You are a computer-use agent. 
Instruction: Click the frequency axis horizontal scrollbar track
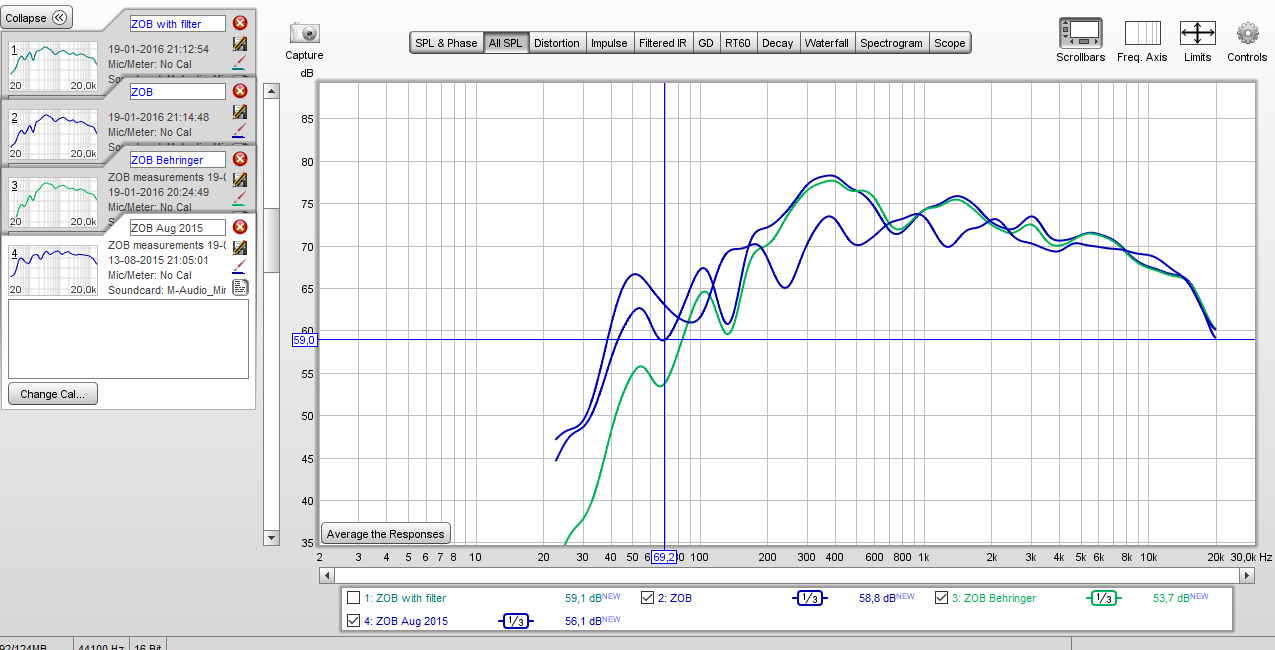[x=786, y=576]
